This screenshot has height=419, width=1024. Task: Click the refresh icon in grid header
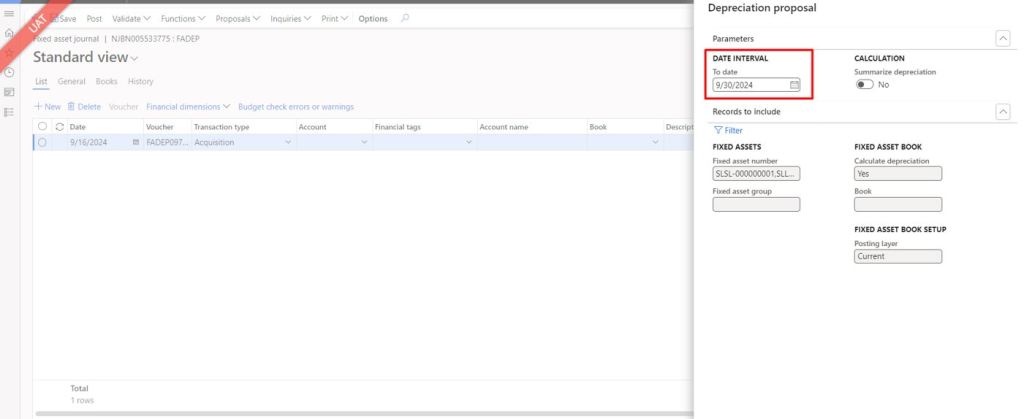tap(59, 127)
